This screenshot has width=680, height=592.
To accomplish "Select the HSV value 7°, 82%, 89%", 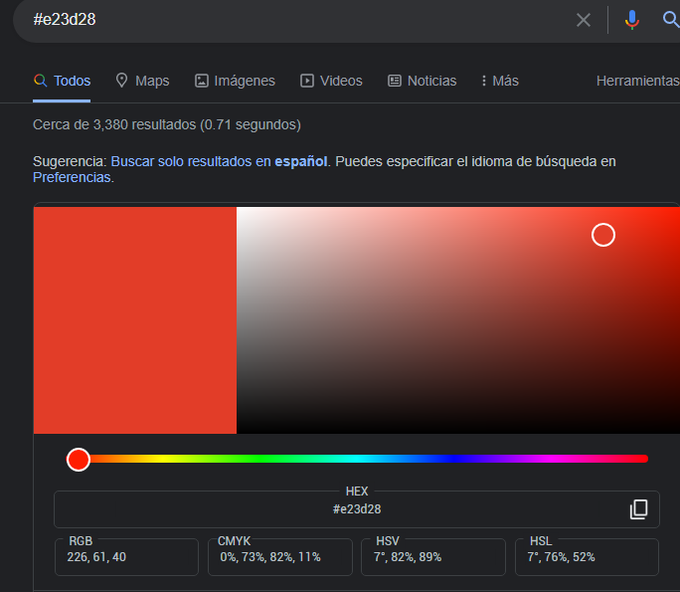I will pyautogui.click(x=433, y=557).
